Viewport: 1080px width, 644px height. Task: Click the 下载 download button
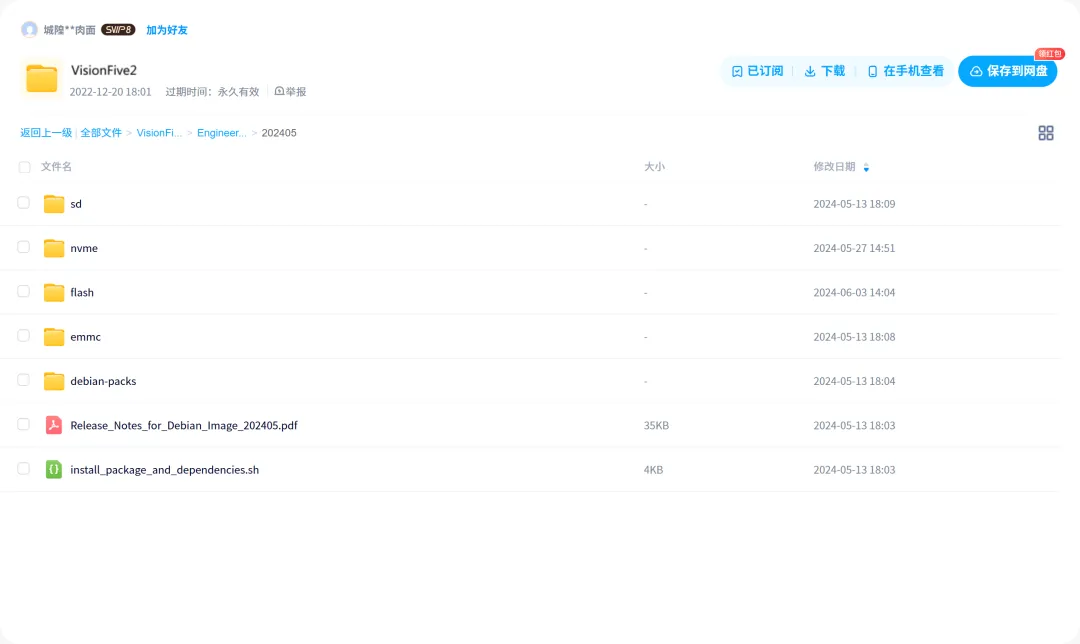(x=824, y=71)
